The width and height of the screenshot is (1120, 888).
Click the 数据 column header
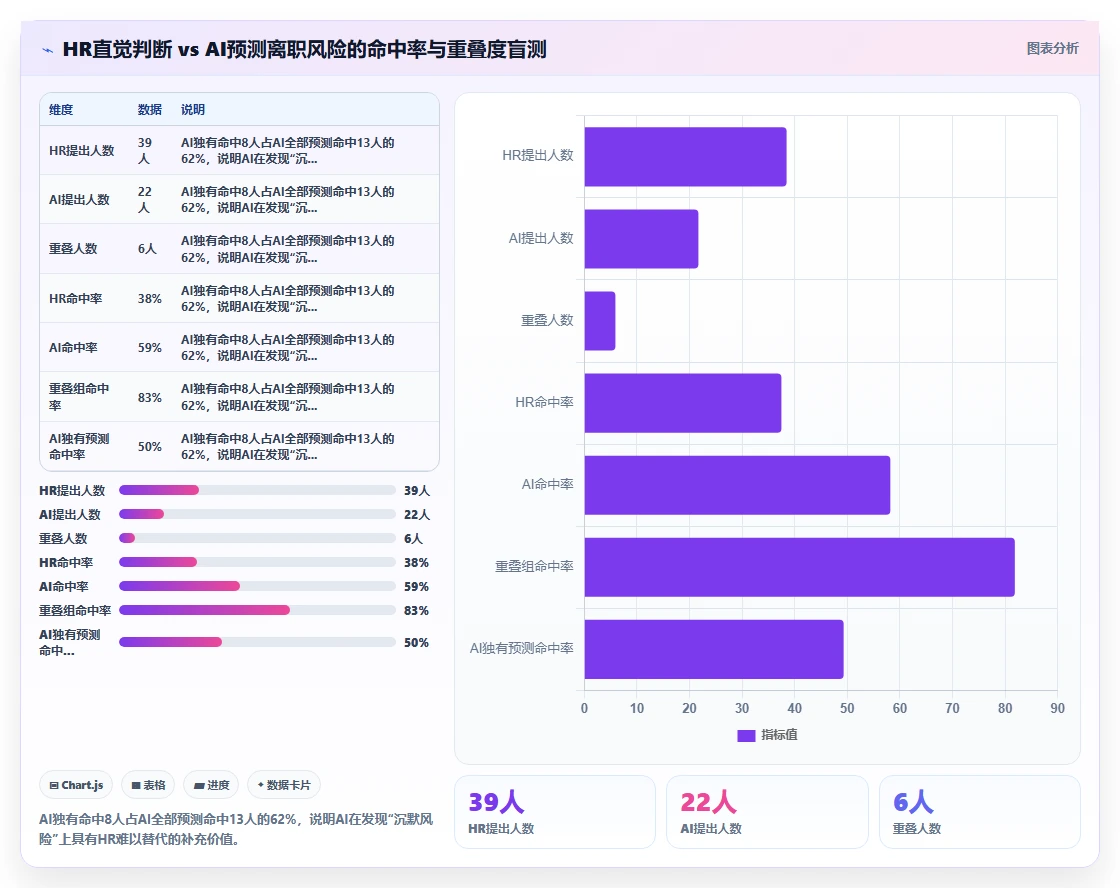click(150, 109)
